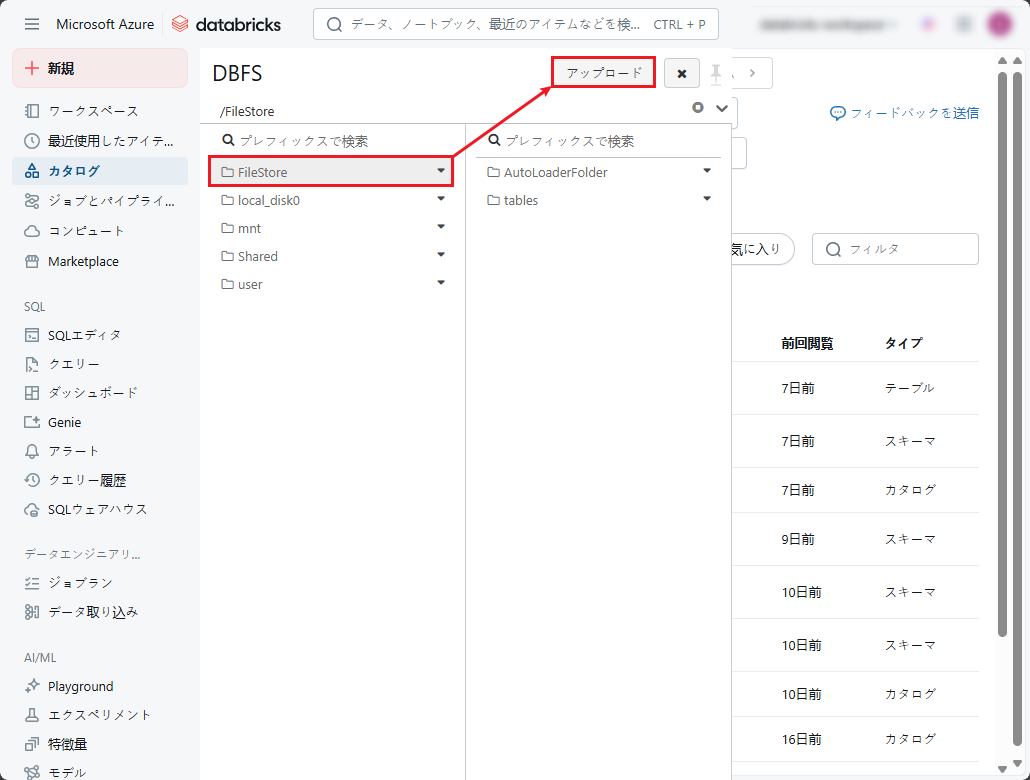The height and width of the screenshot is (780, 1030).
Task: Open dropdown arrow for the tables folder
Action: 707,199
